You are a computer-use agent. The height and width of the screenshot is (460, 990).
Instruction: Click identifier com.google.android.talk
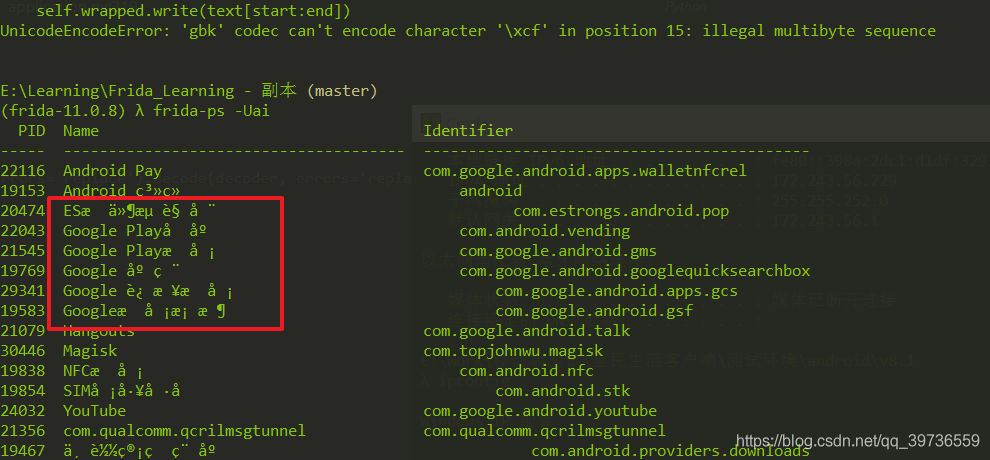(527, 331)
